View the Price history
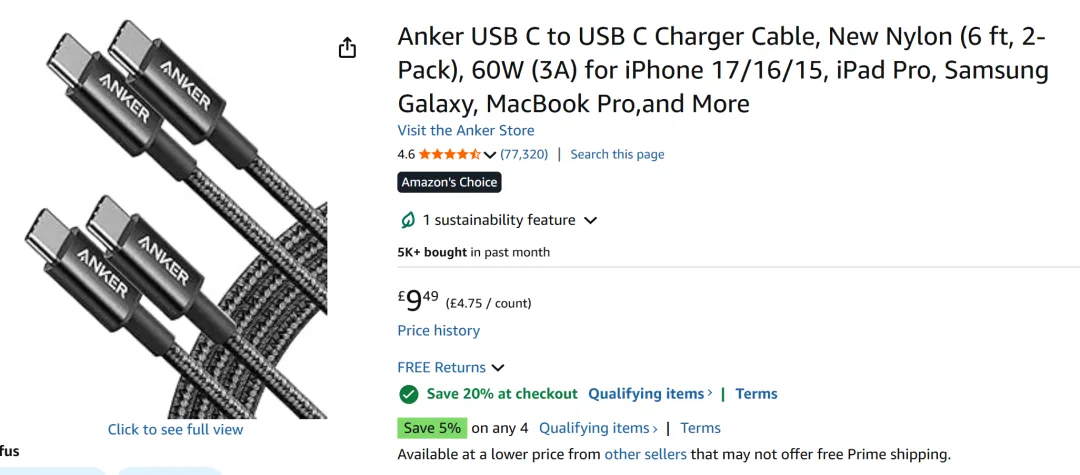 [438, 330]
